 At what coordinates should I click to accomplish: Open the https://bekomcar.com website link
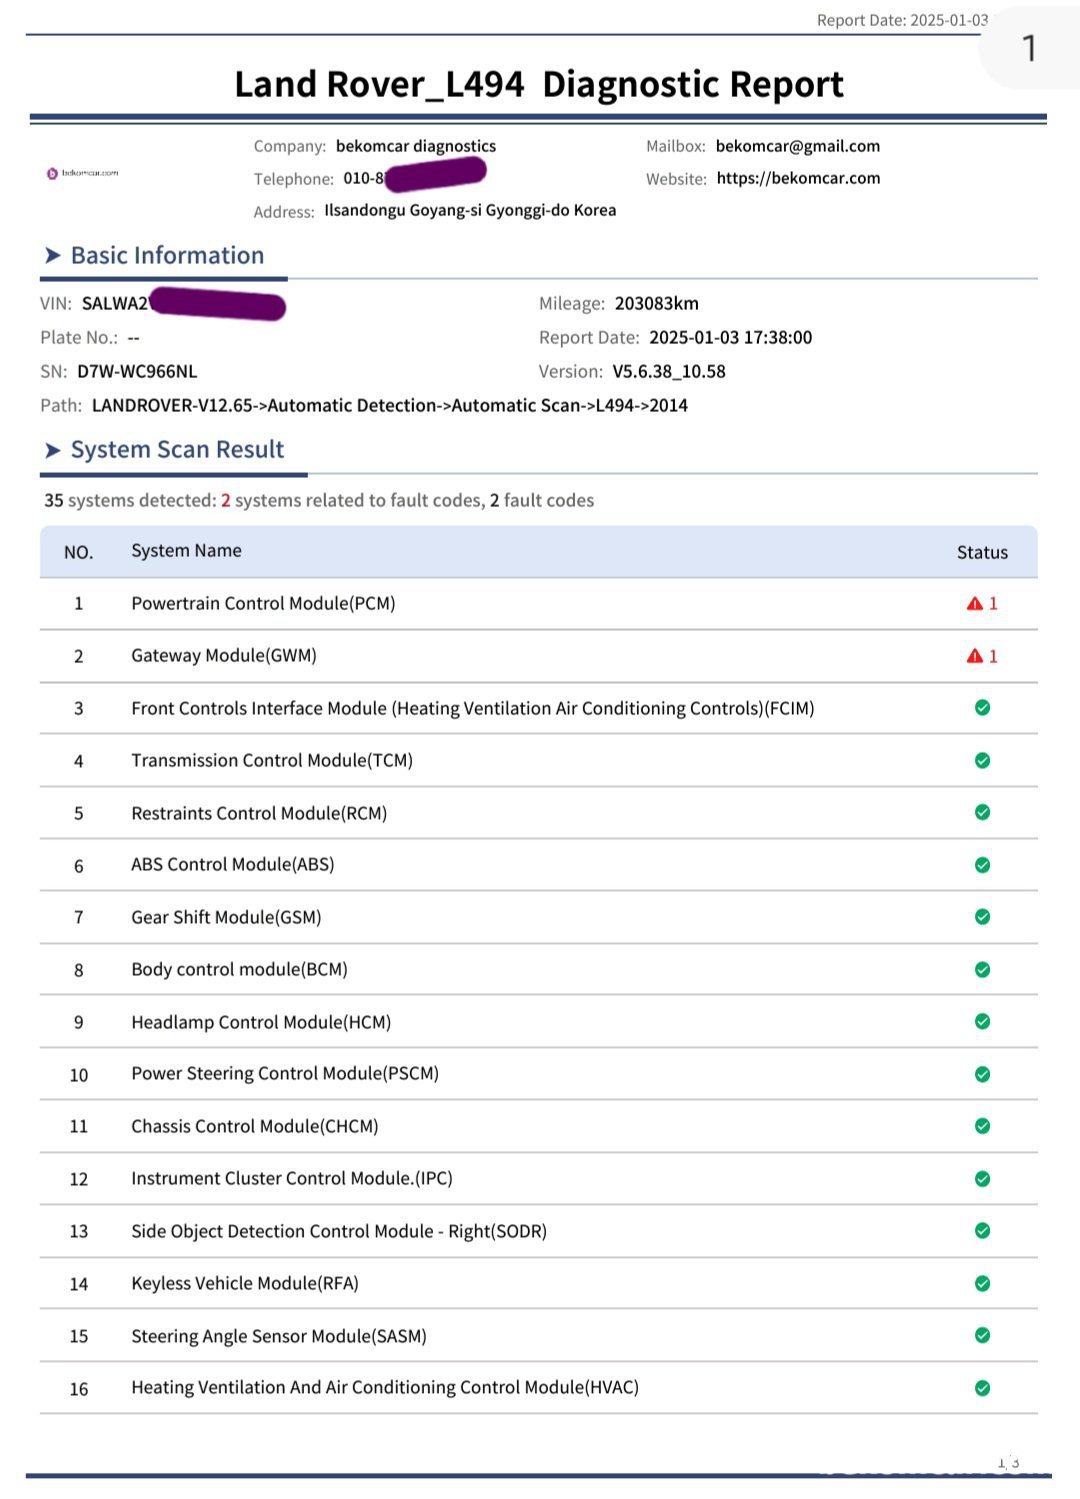[x=799, y=178]
